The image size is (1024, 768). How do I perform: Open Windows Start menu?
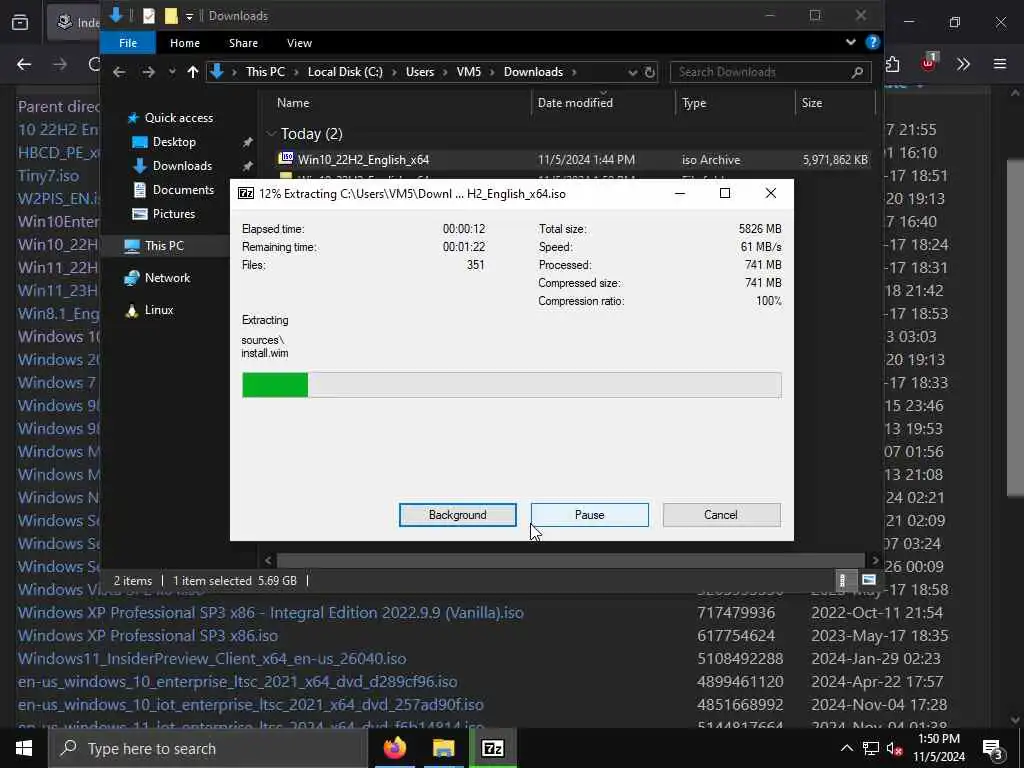click(x=24, y=748)
